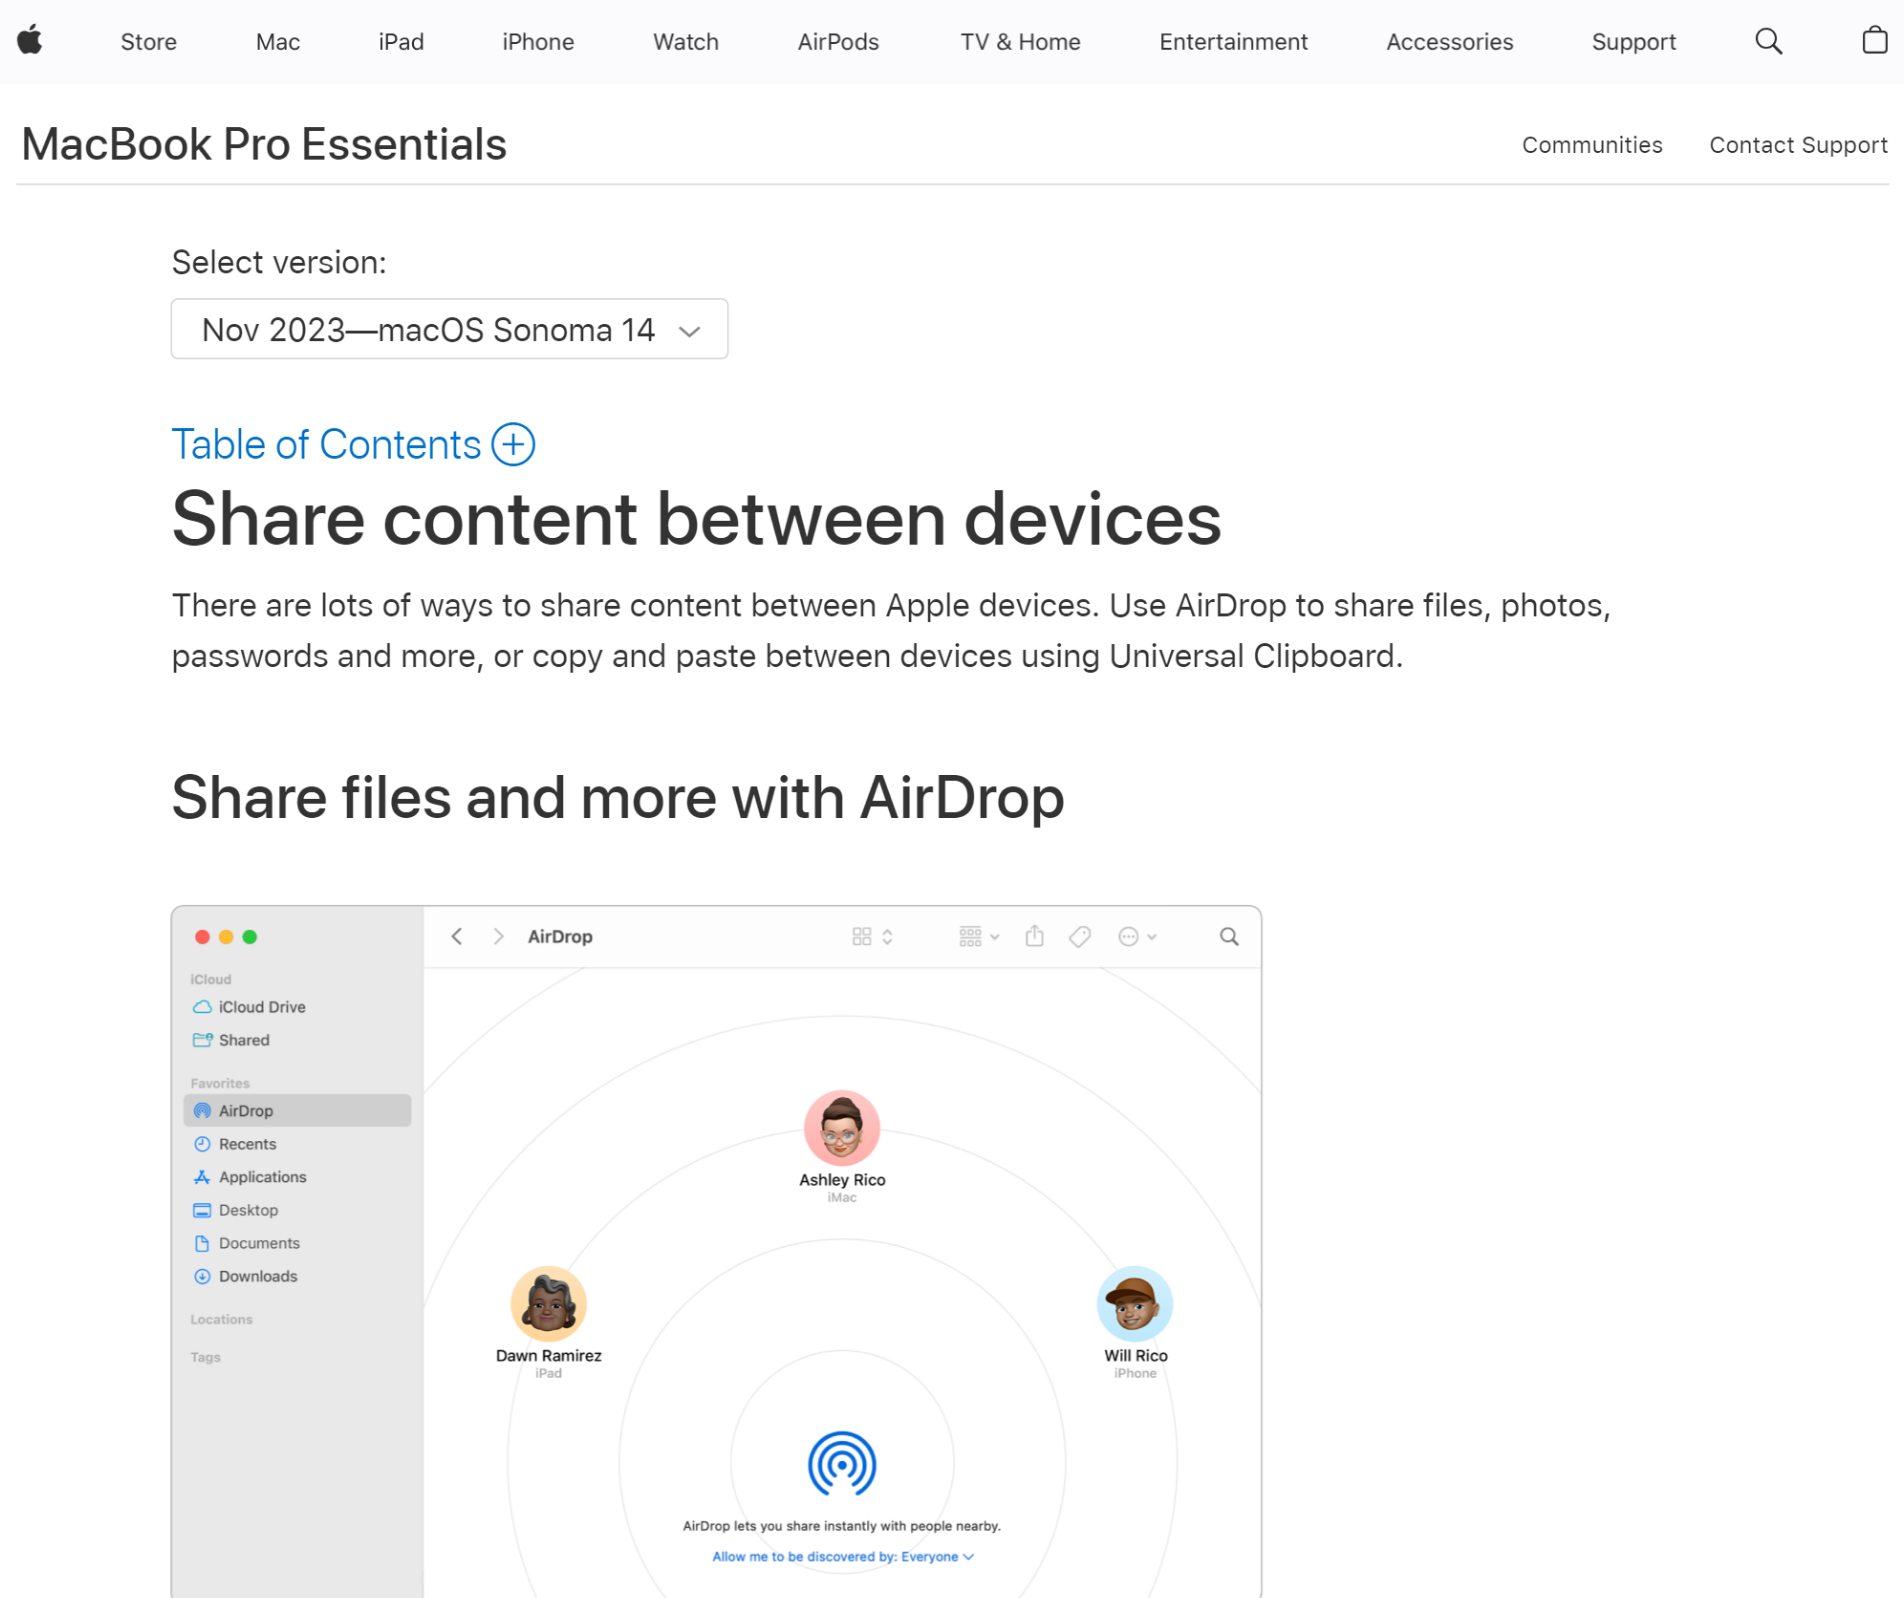Open the group-by options dropdown
The width and height of the screenshot is (1904, 1598).
point(979,937)
